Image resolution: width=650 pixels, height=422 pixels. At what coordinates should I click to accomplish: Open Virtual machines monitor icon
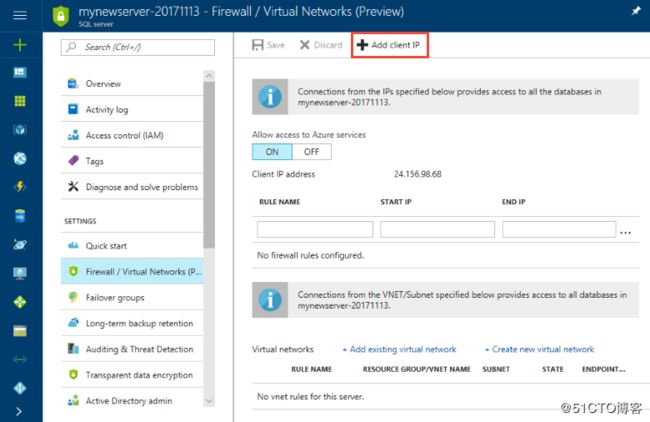20,273
